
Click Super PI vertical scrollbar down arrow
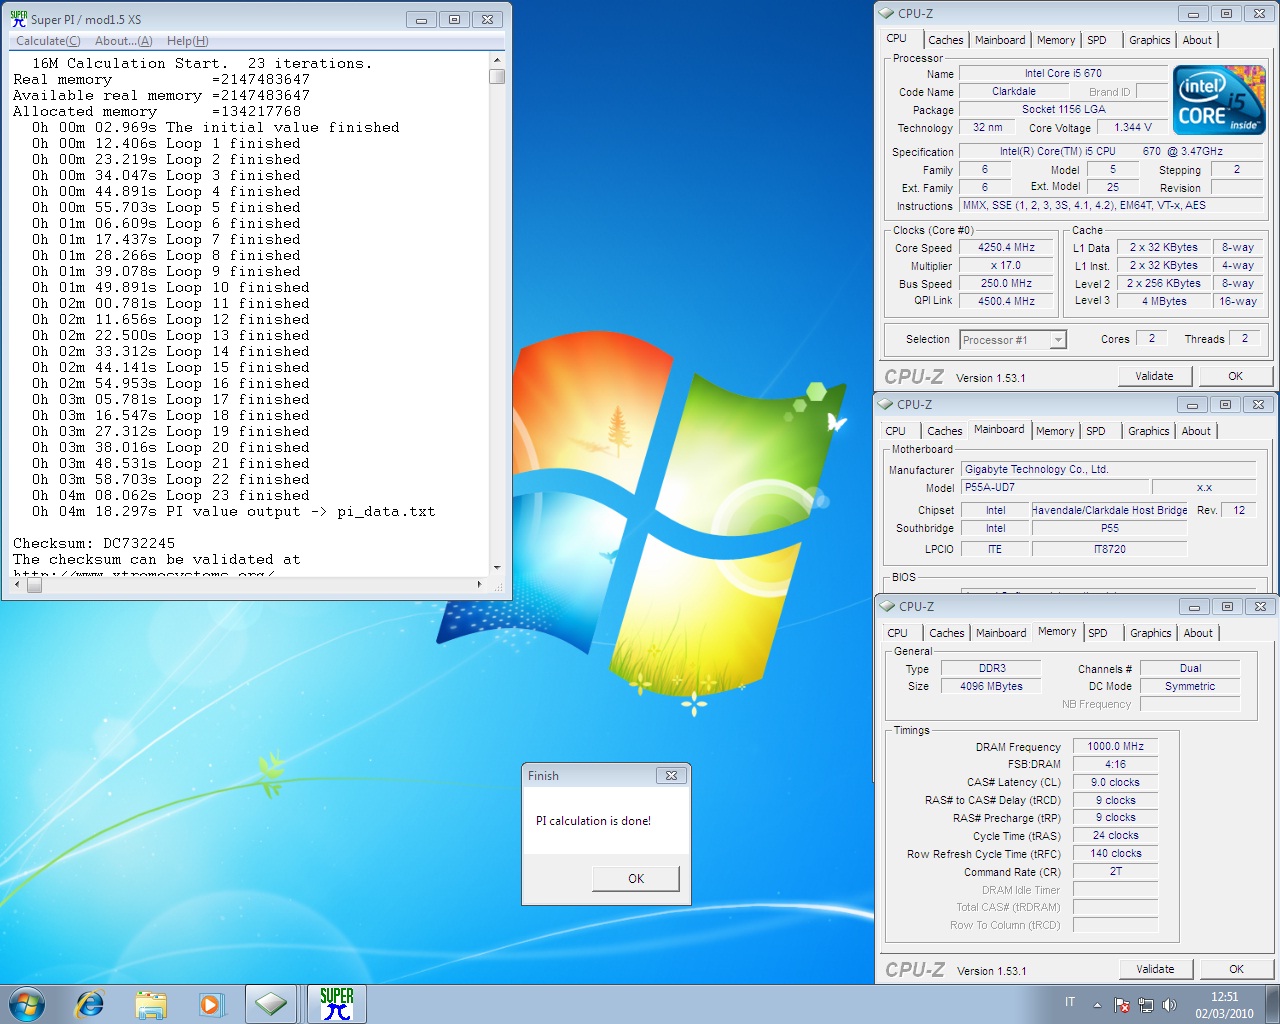(497, 567)
